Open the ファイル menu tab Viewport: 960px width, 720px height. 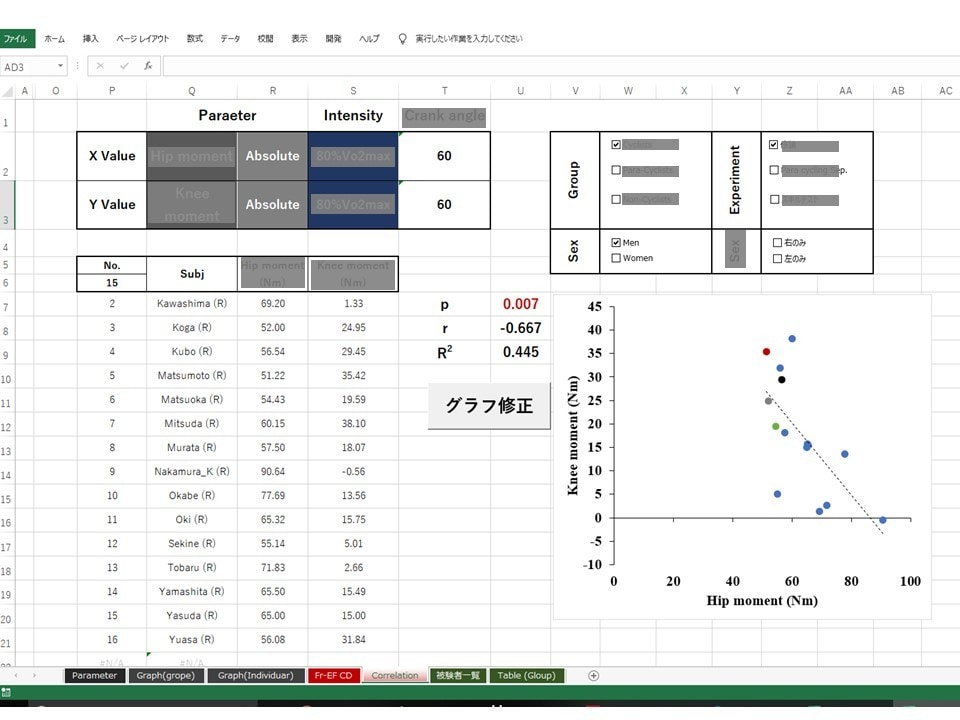point(17,39)
